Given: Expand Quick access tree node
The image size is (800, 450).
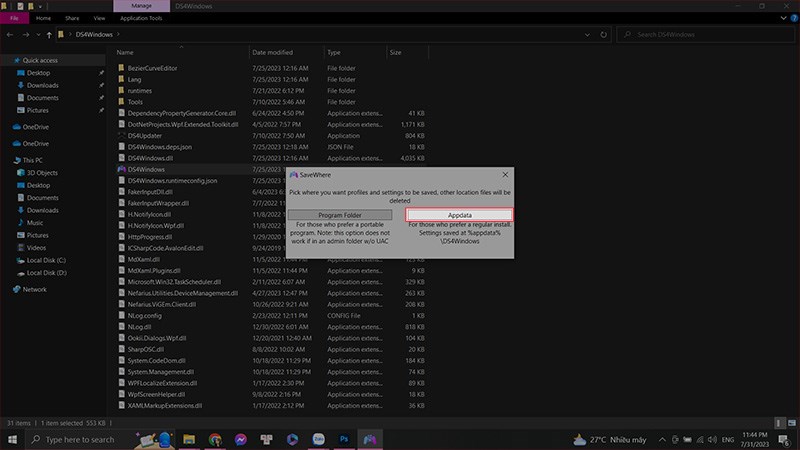Looking at the screenshot, I should 7,59.
